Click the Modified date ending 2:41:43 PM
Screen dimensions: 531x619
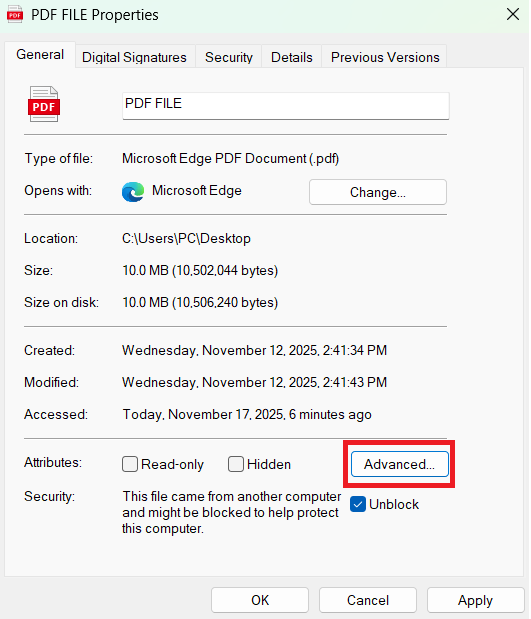(255, 382)
